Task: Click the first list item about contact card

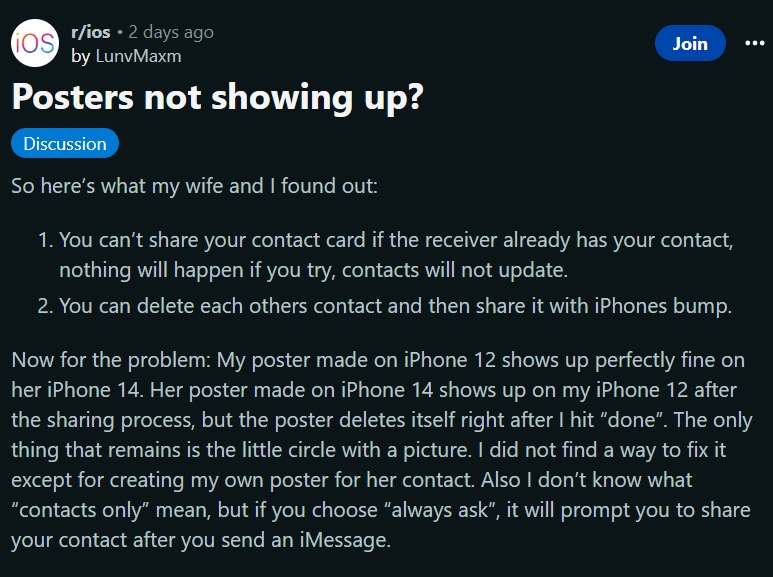Action: [x=397, y=240]
